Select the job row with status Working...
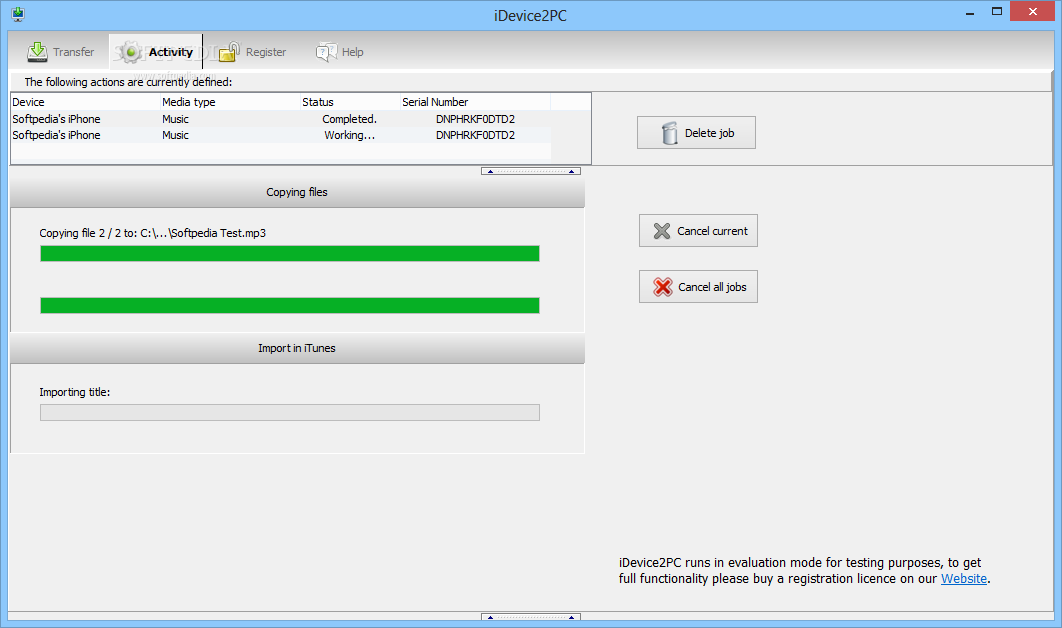The image size is (1062, 628). [x=281, y=135]
